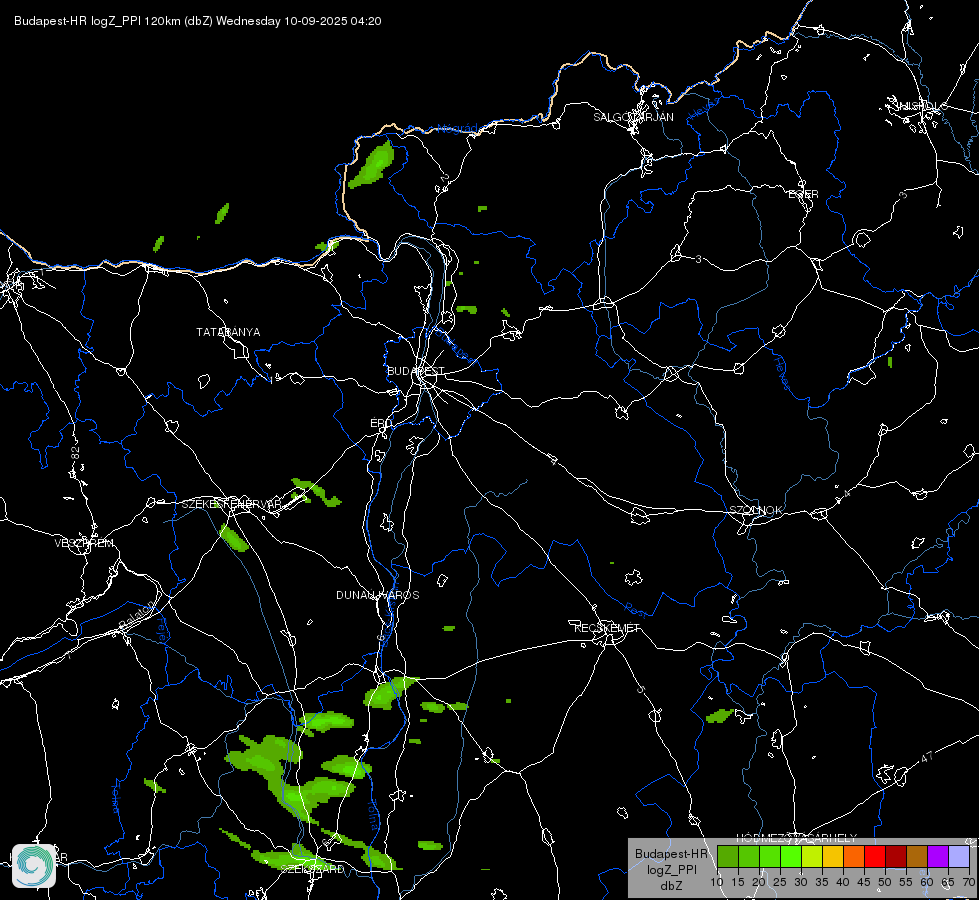
Task: Click the radar title text at top
Action: (x=197, y=21)
